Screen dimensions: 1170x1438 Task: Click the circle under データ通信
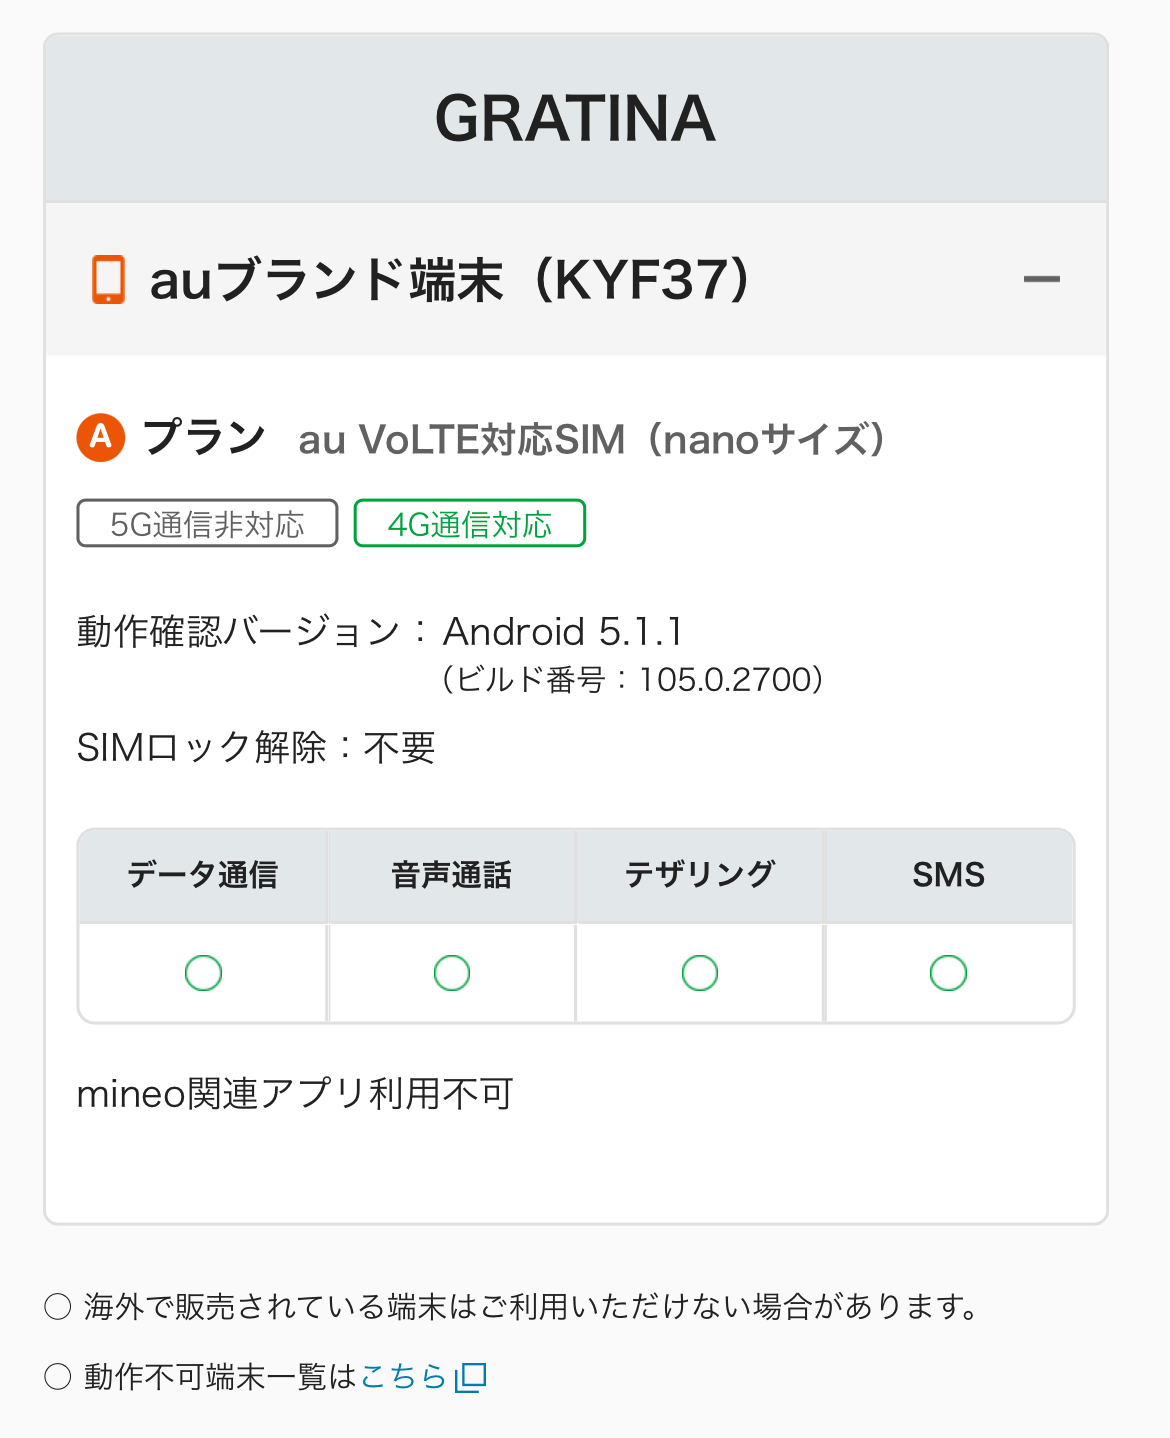pyautogui.click(x=203, y=972)
